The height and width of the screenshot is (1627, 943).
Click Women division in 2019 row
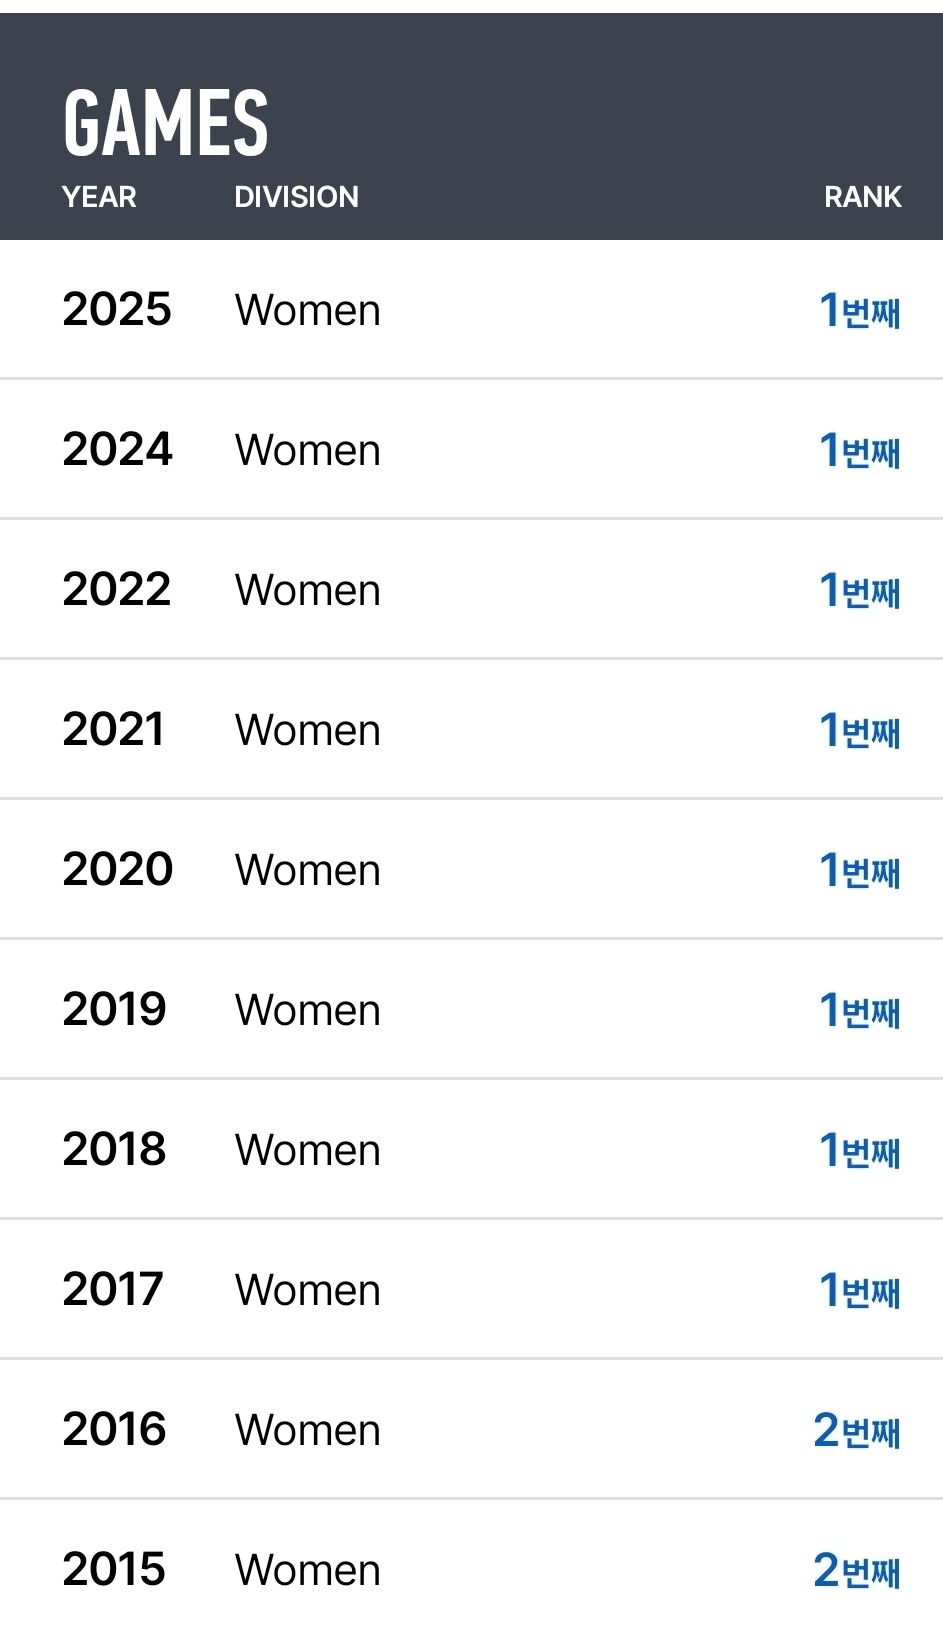(x=308, y=1010)
